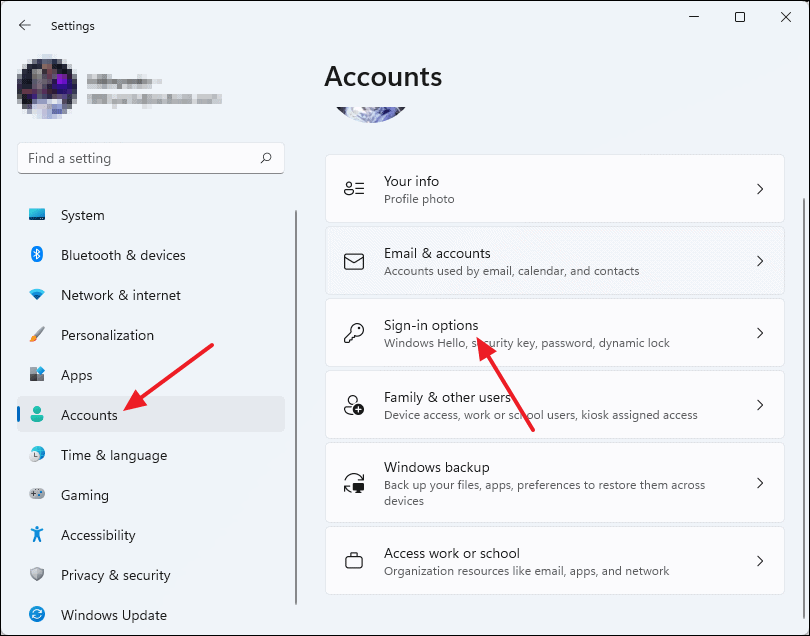This screenshot has height=636, width=810.
Task: Click the user profile photo
Action: pyautogui.click(x=46, y=88)
